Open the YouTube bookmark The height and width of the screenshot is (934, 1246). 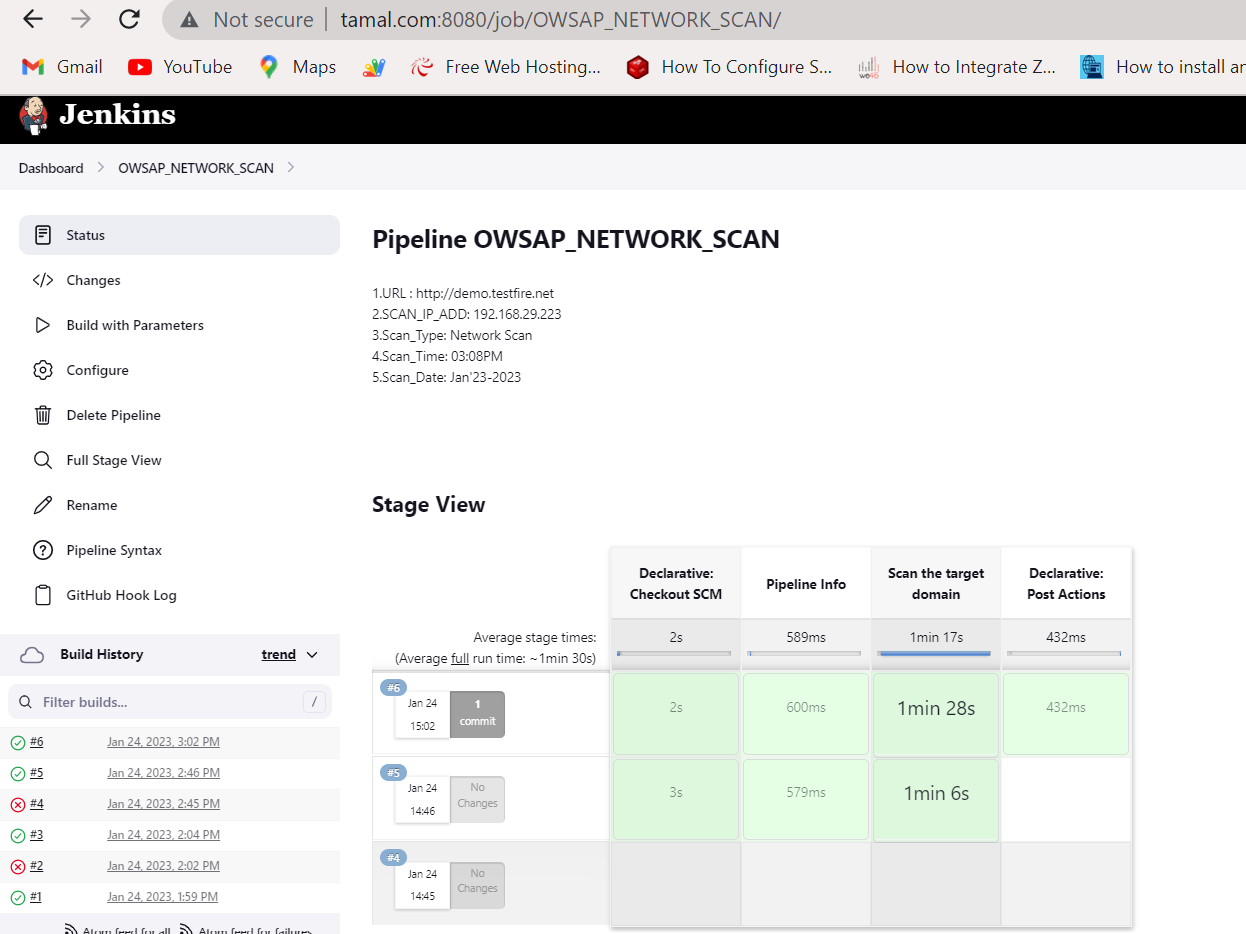click(x=180, y=67)
